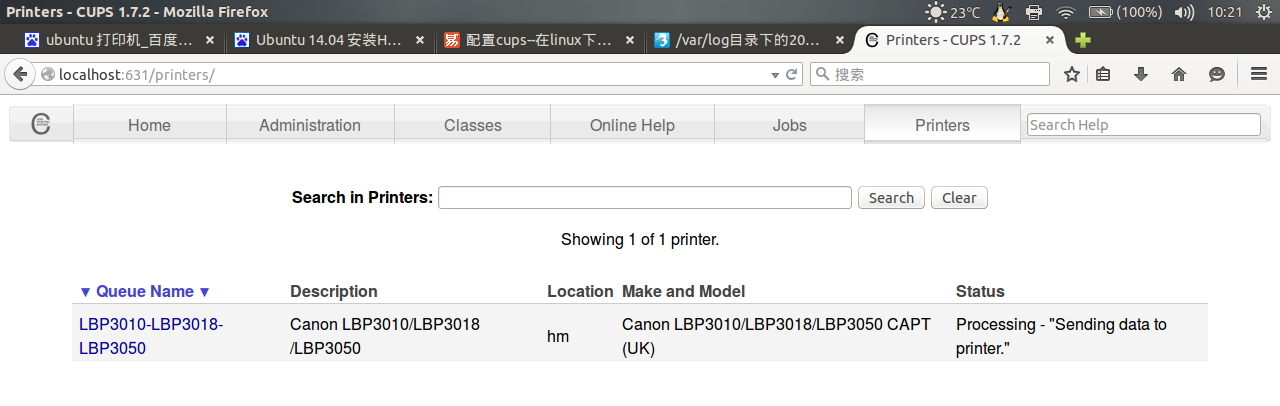This screenshot has height=406, width=1280.
Task: Open the sound volume indicator
Action: 1184,12
